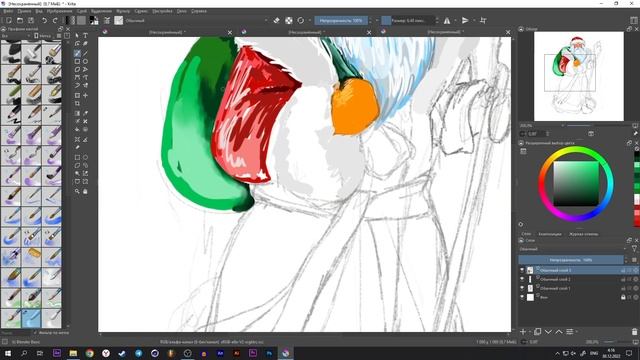Switch to the 'Журнал отмены' tab
The height and width of the screenshot is (360, 640).
click(x=584, y=234)
